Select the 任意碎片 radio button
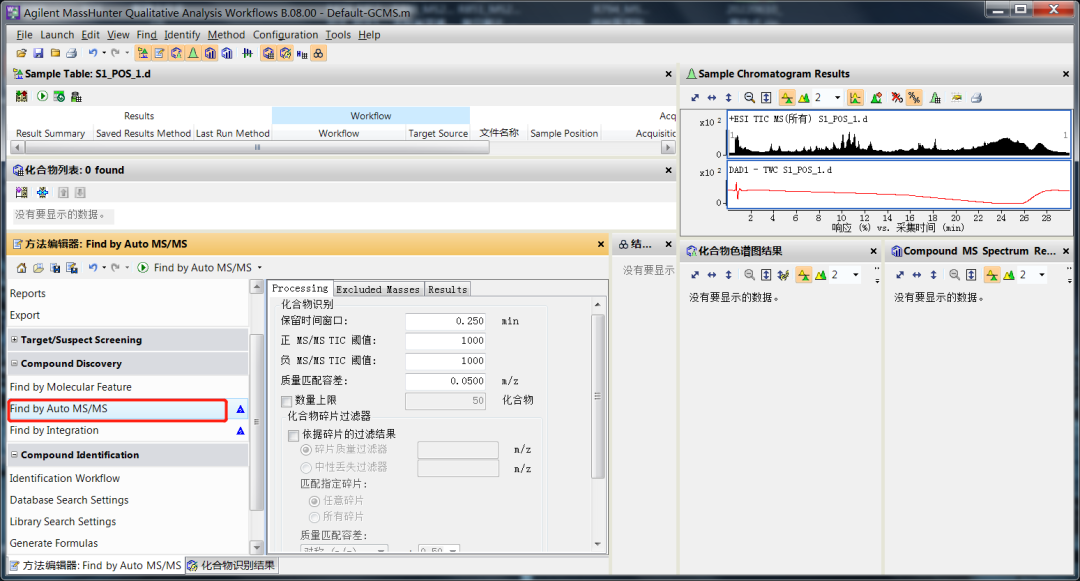The height and width of the screenshot is (581, 1080). point(314,501)
